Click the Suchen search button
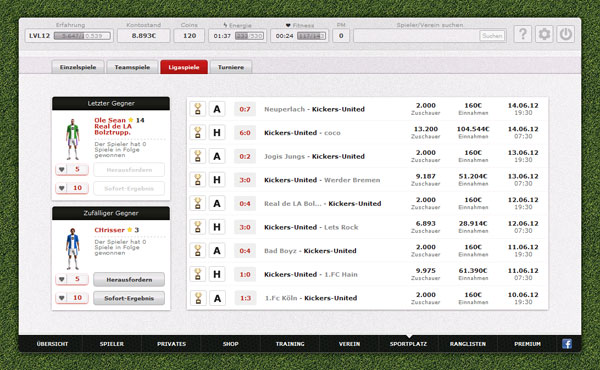 click(x=492, y=36)
